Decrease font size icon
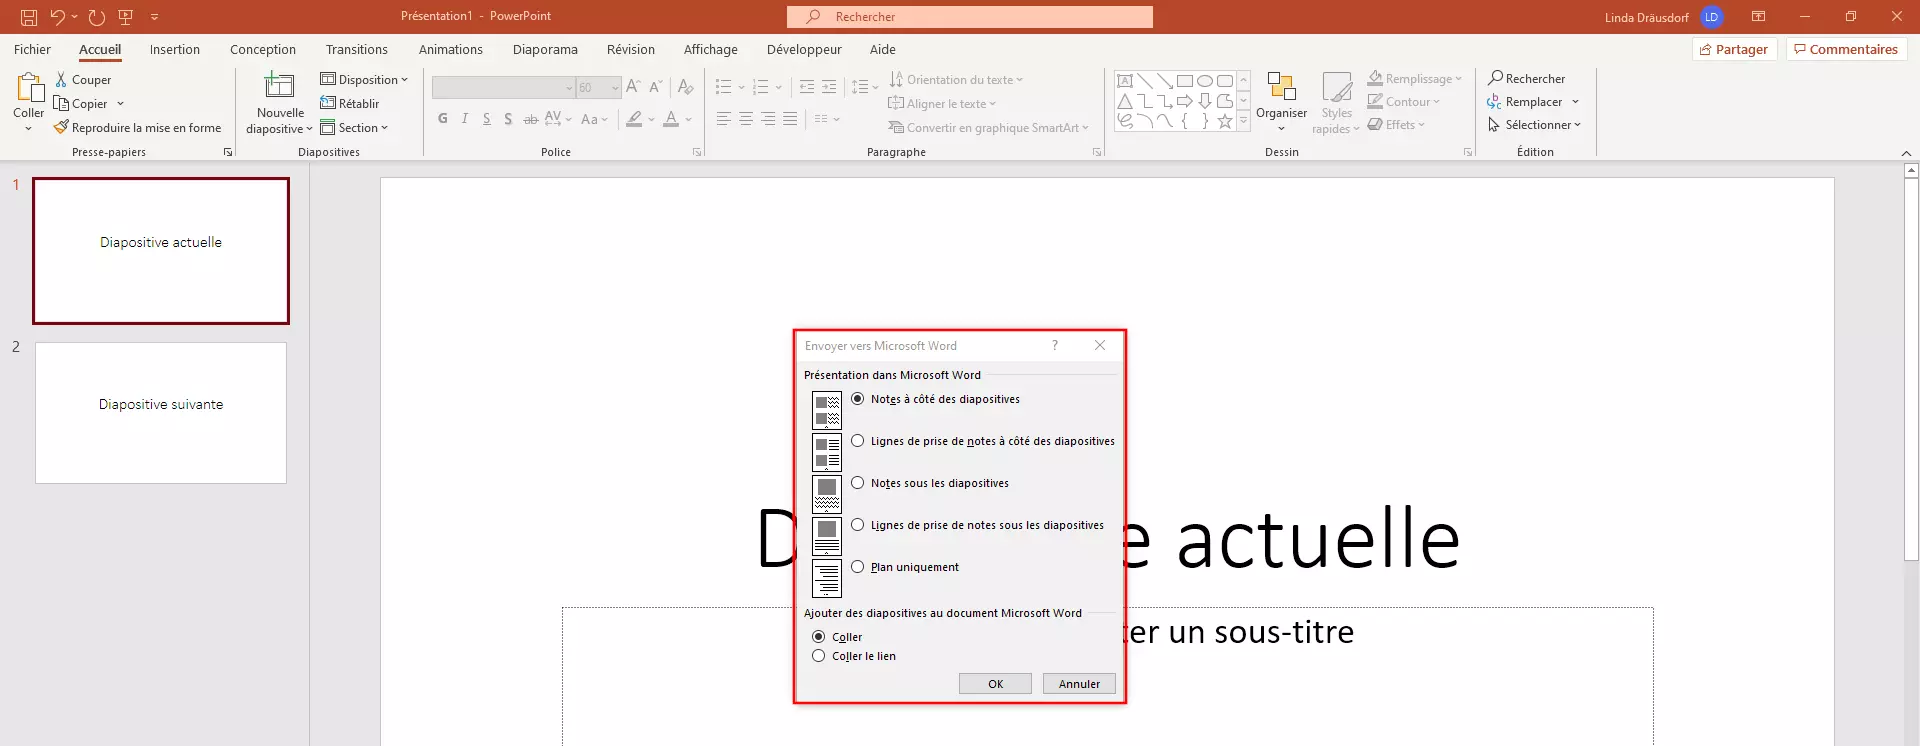Screen dimensions: 1920x746 click(656, 87)
